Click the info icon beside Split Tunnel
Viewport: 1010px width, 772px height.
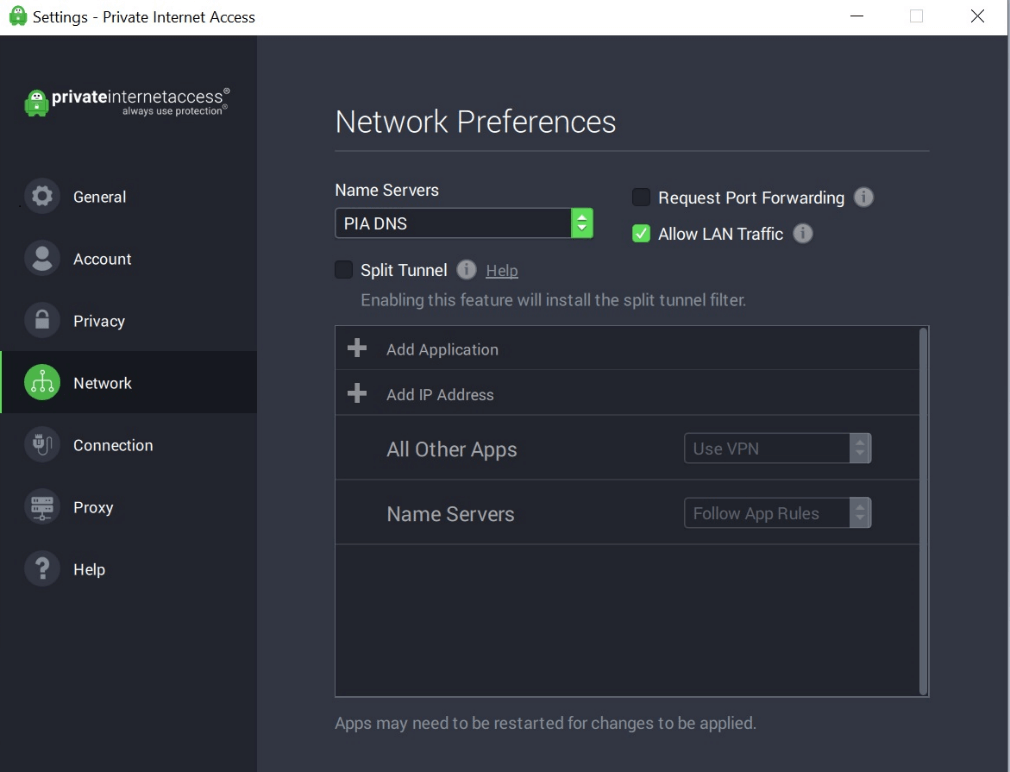tap(466, 270)
